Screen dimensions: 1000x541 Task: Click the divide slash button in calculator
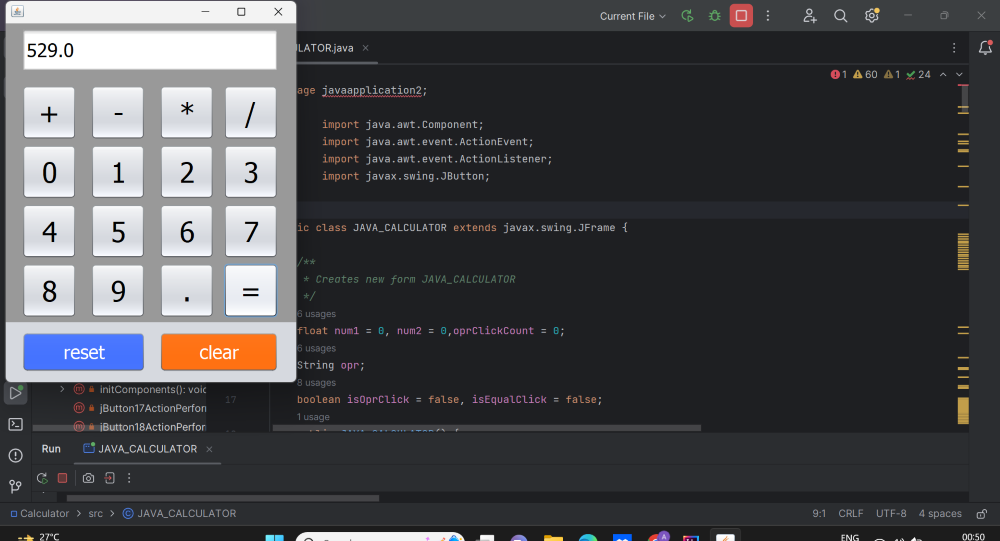pos(251,113)
